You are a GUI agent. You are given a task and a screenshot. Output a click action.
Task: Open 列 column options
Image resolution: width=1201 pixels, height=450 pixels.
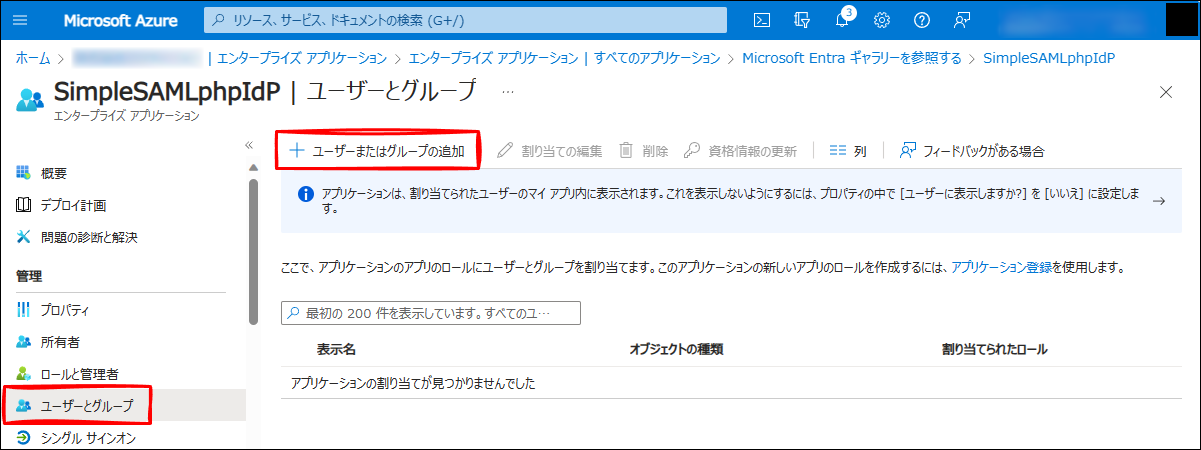pos(848,151)
